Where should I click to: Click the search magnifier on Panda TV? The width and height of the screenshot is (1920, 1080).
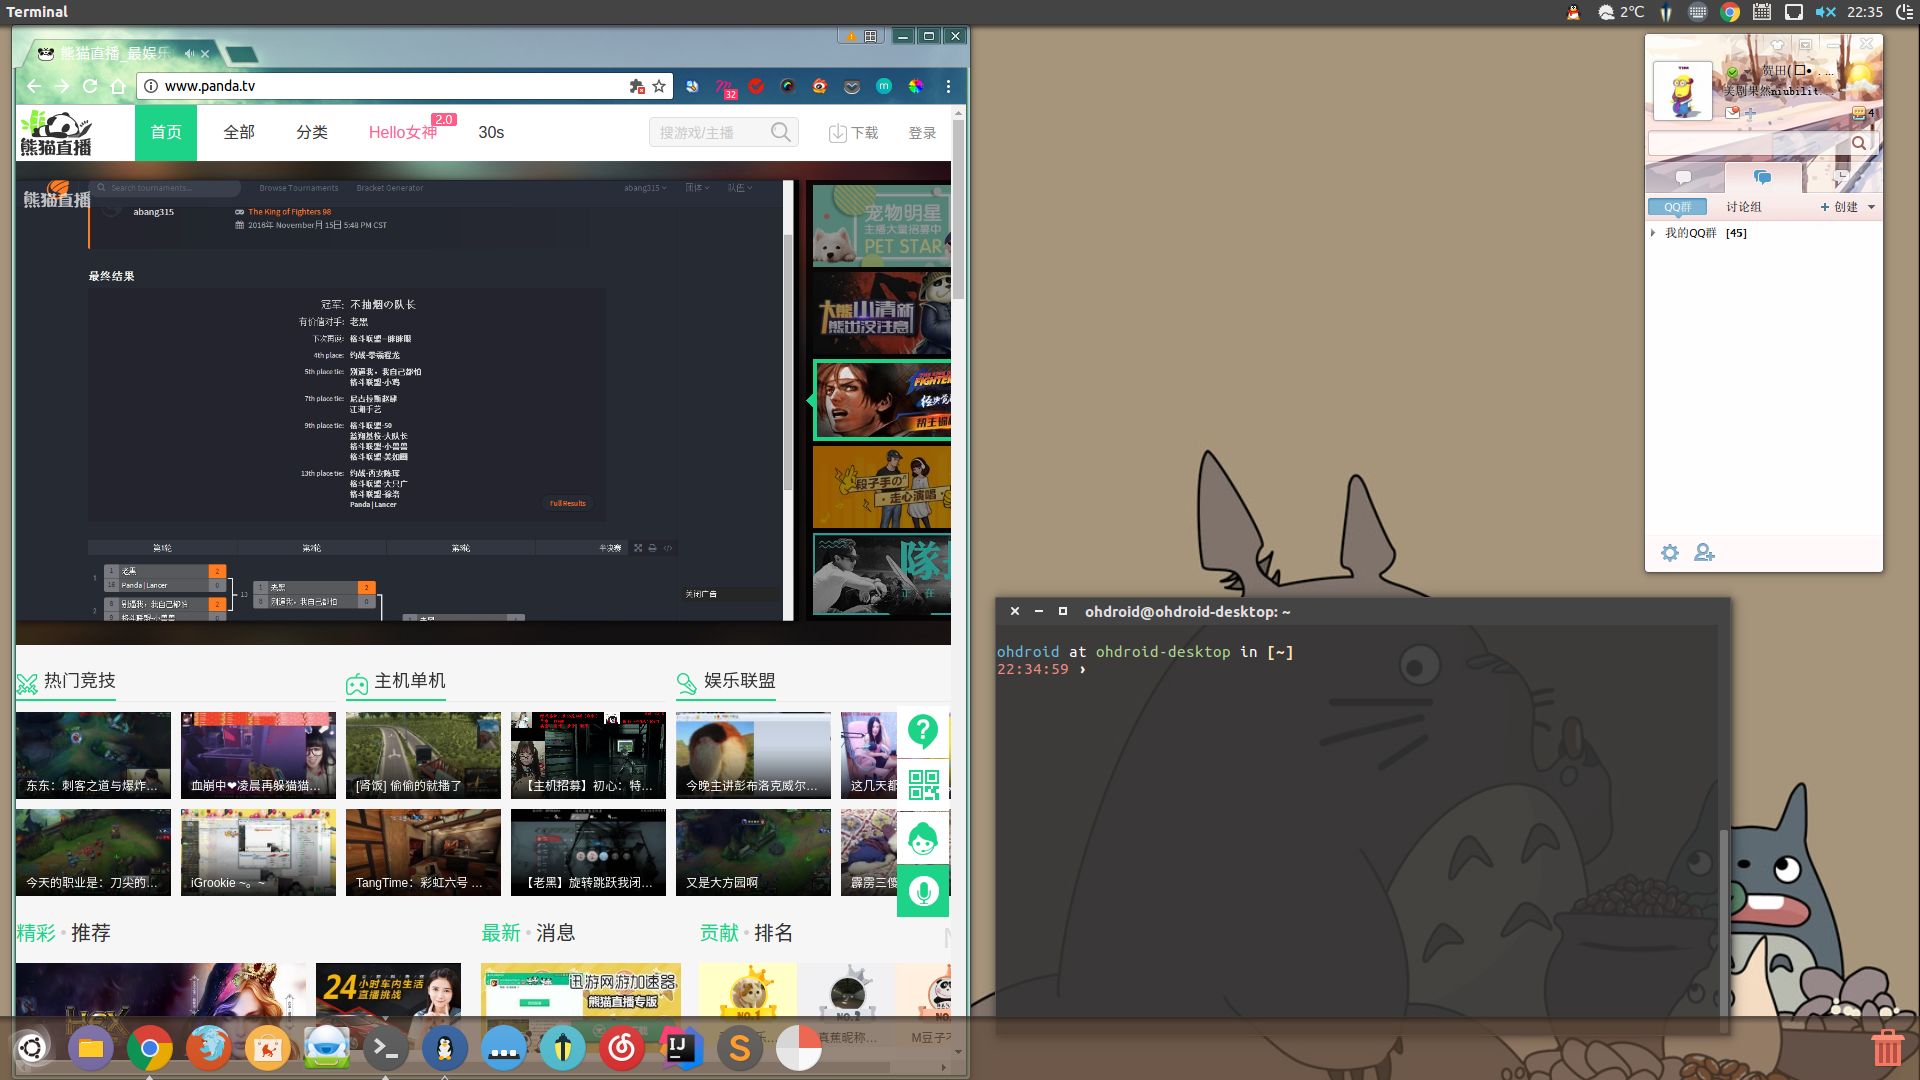(x=781, y=132)
